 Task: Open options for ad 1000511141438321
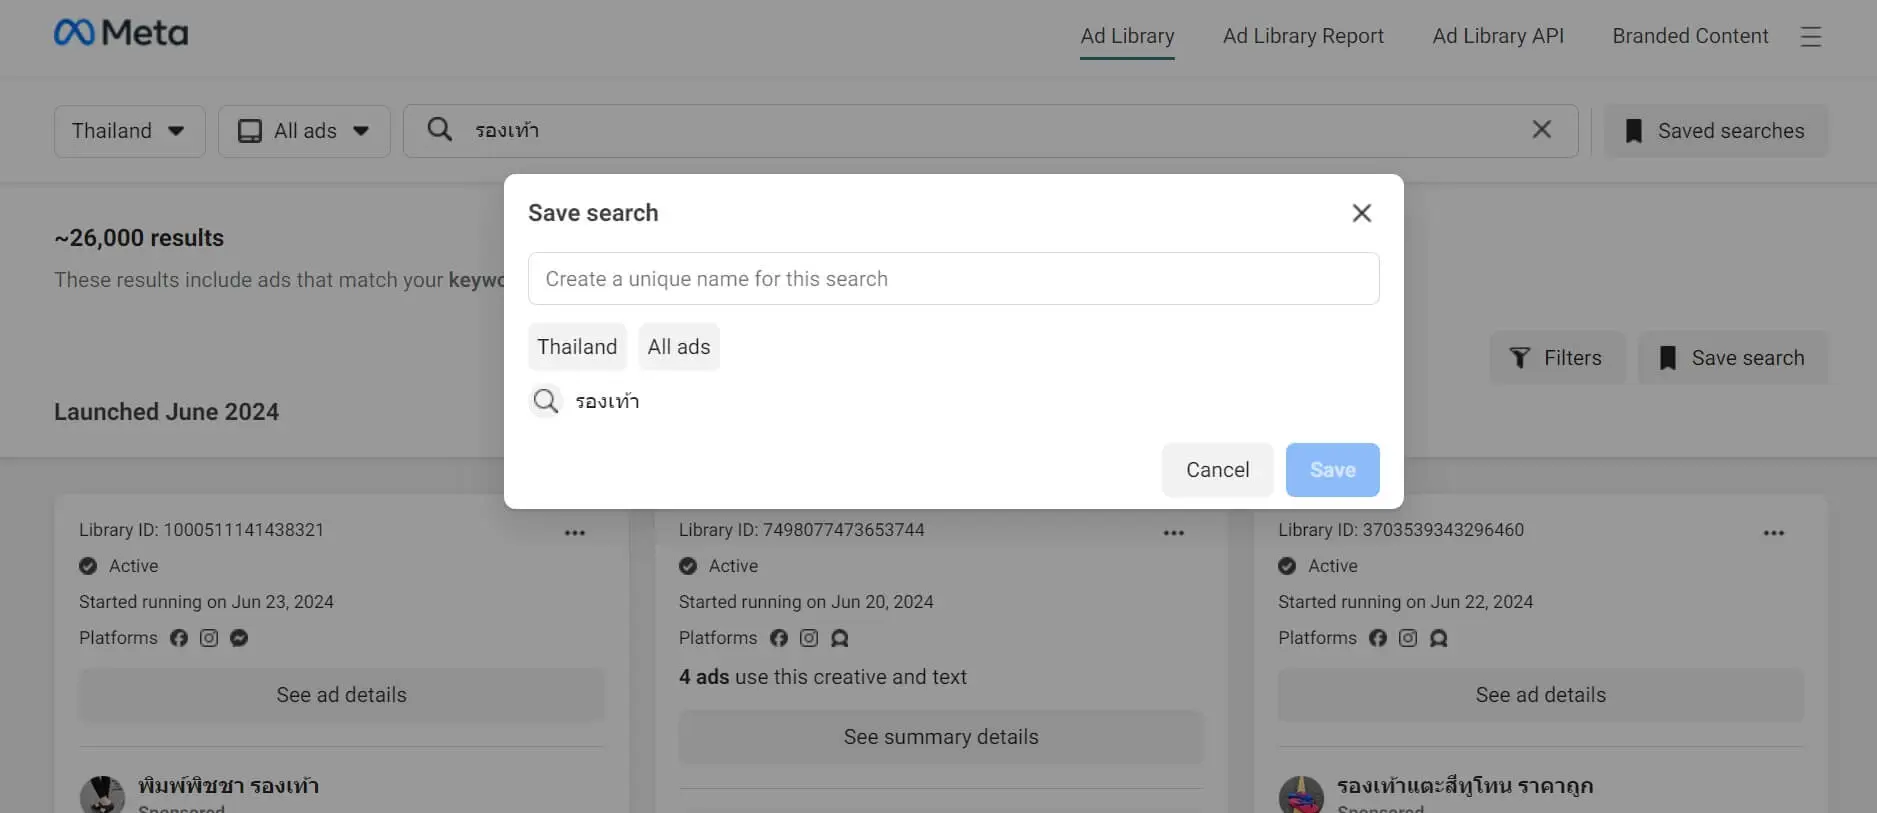pyautogui.click(x=575, y=533)
